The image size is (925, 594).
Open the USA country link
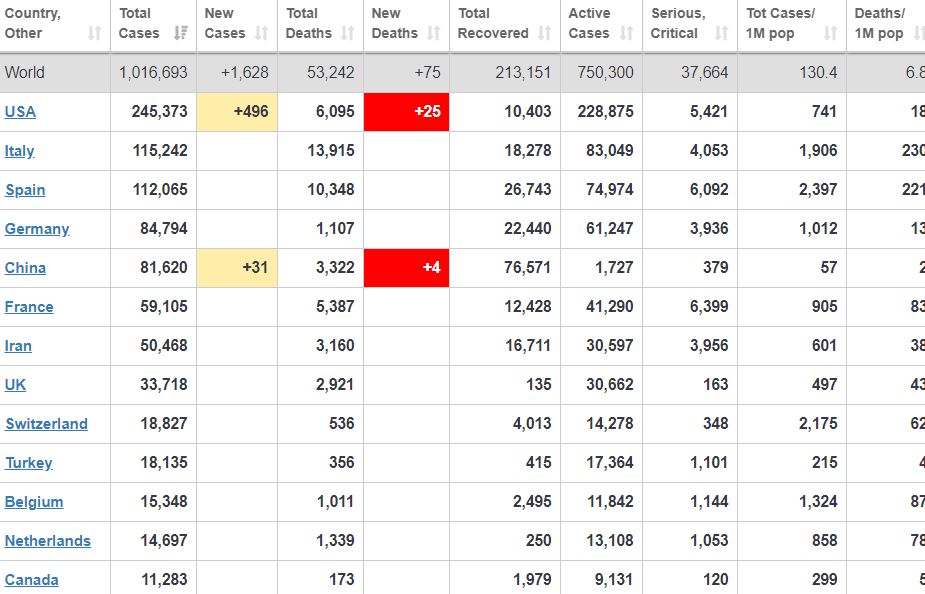(x=20, y=112)
